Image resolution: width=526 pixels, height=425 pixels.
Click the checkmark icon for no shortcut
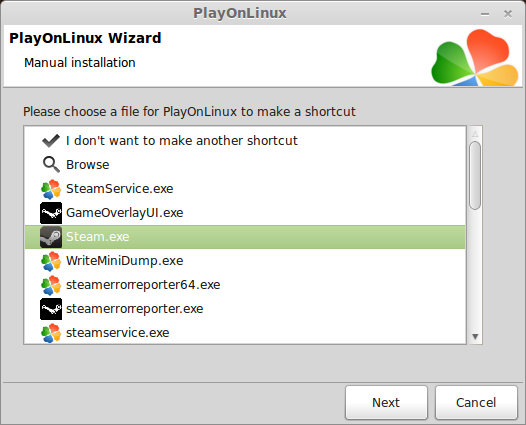click(51, 141)
